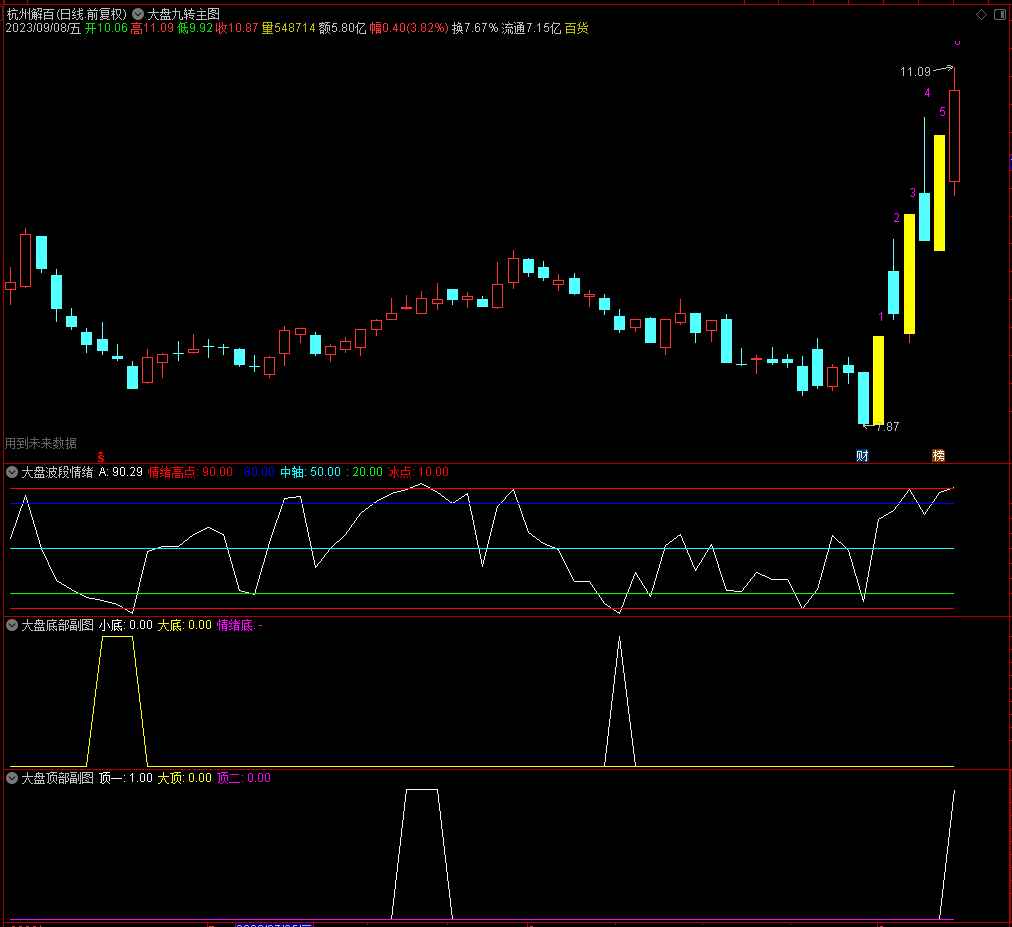Click the white spike in 大盘底部副图
Screen dimensions: 1012x927
click(620, 701)
